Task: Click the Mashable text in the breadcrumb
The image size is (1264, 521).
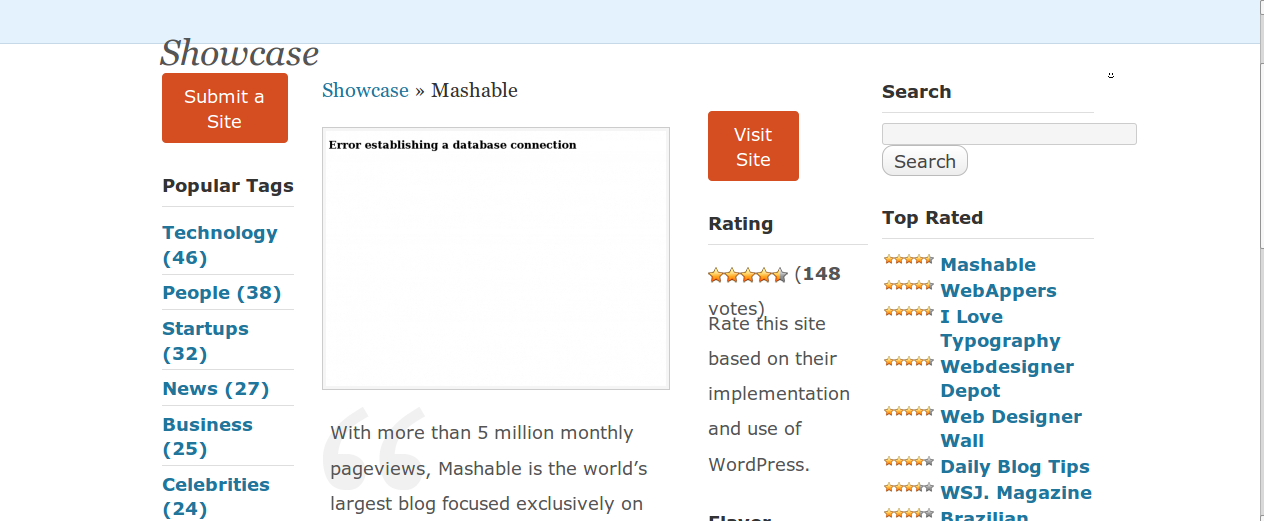Action: pos(474,90)
